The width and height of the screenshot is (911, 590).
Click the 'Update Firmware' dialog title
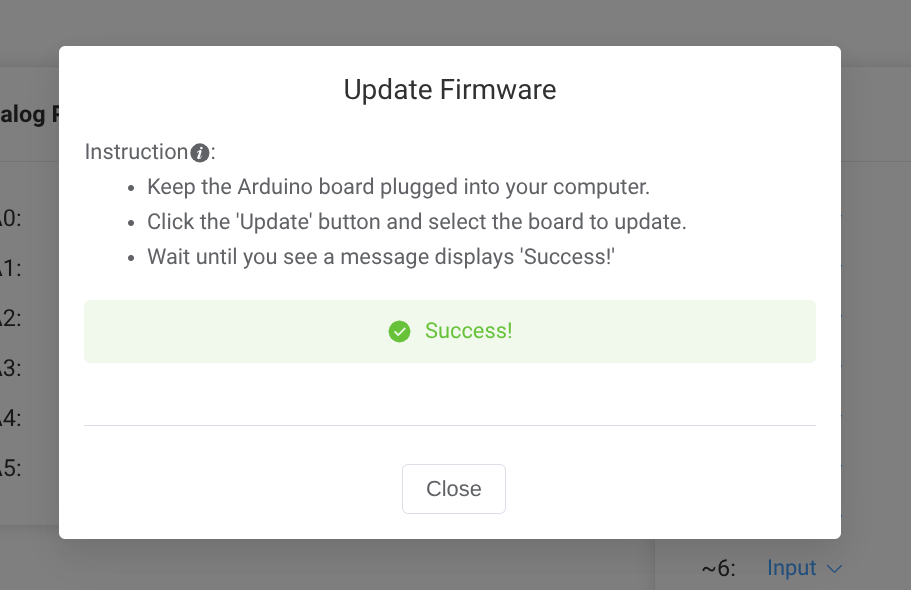click(x=450, y=90)
